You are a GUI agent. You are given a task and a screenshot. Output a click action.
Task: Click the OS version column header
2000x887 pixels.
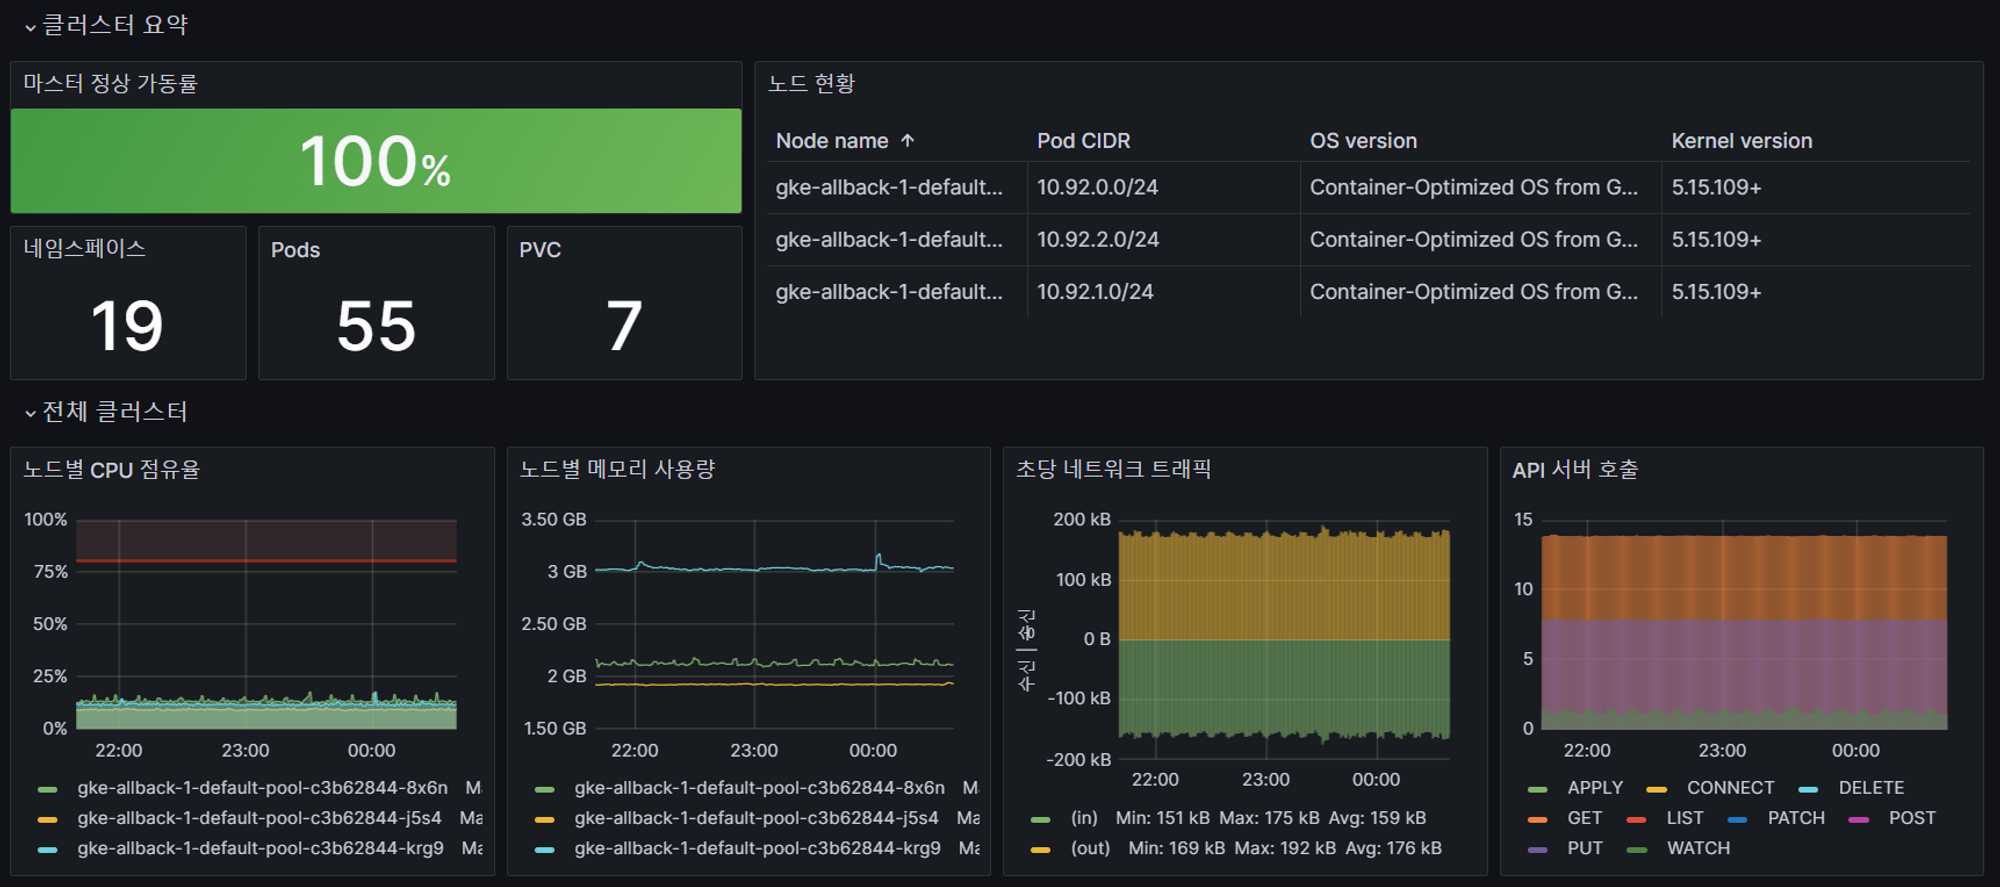tap(1363, 141)
